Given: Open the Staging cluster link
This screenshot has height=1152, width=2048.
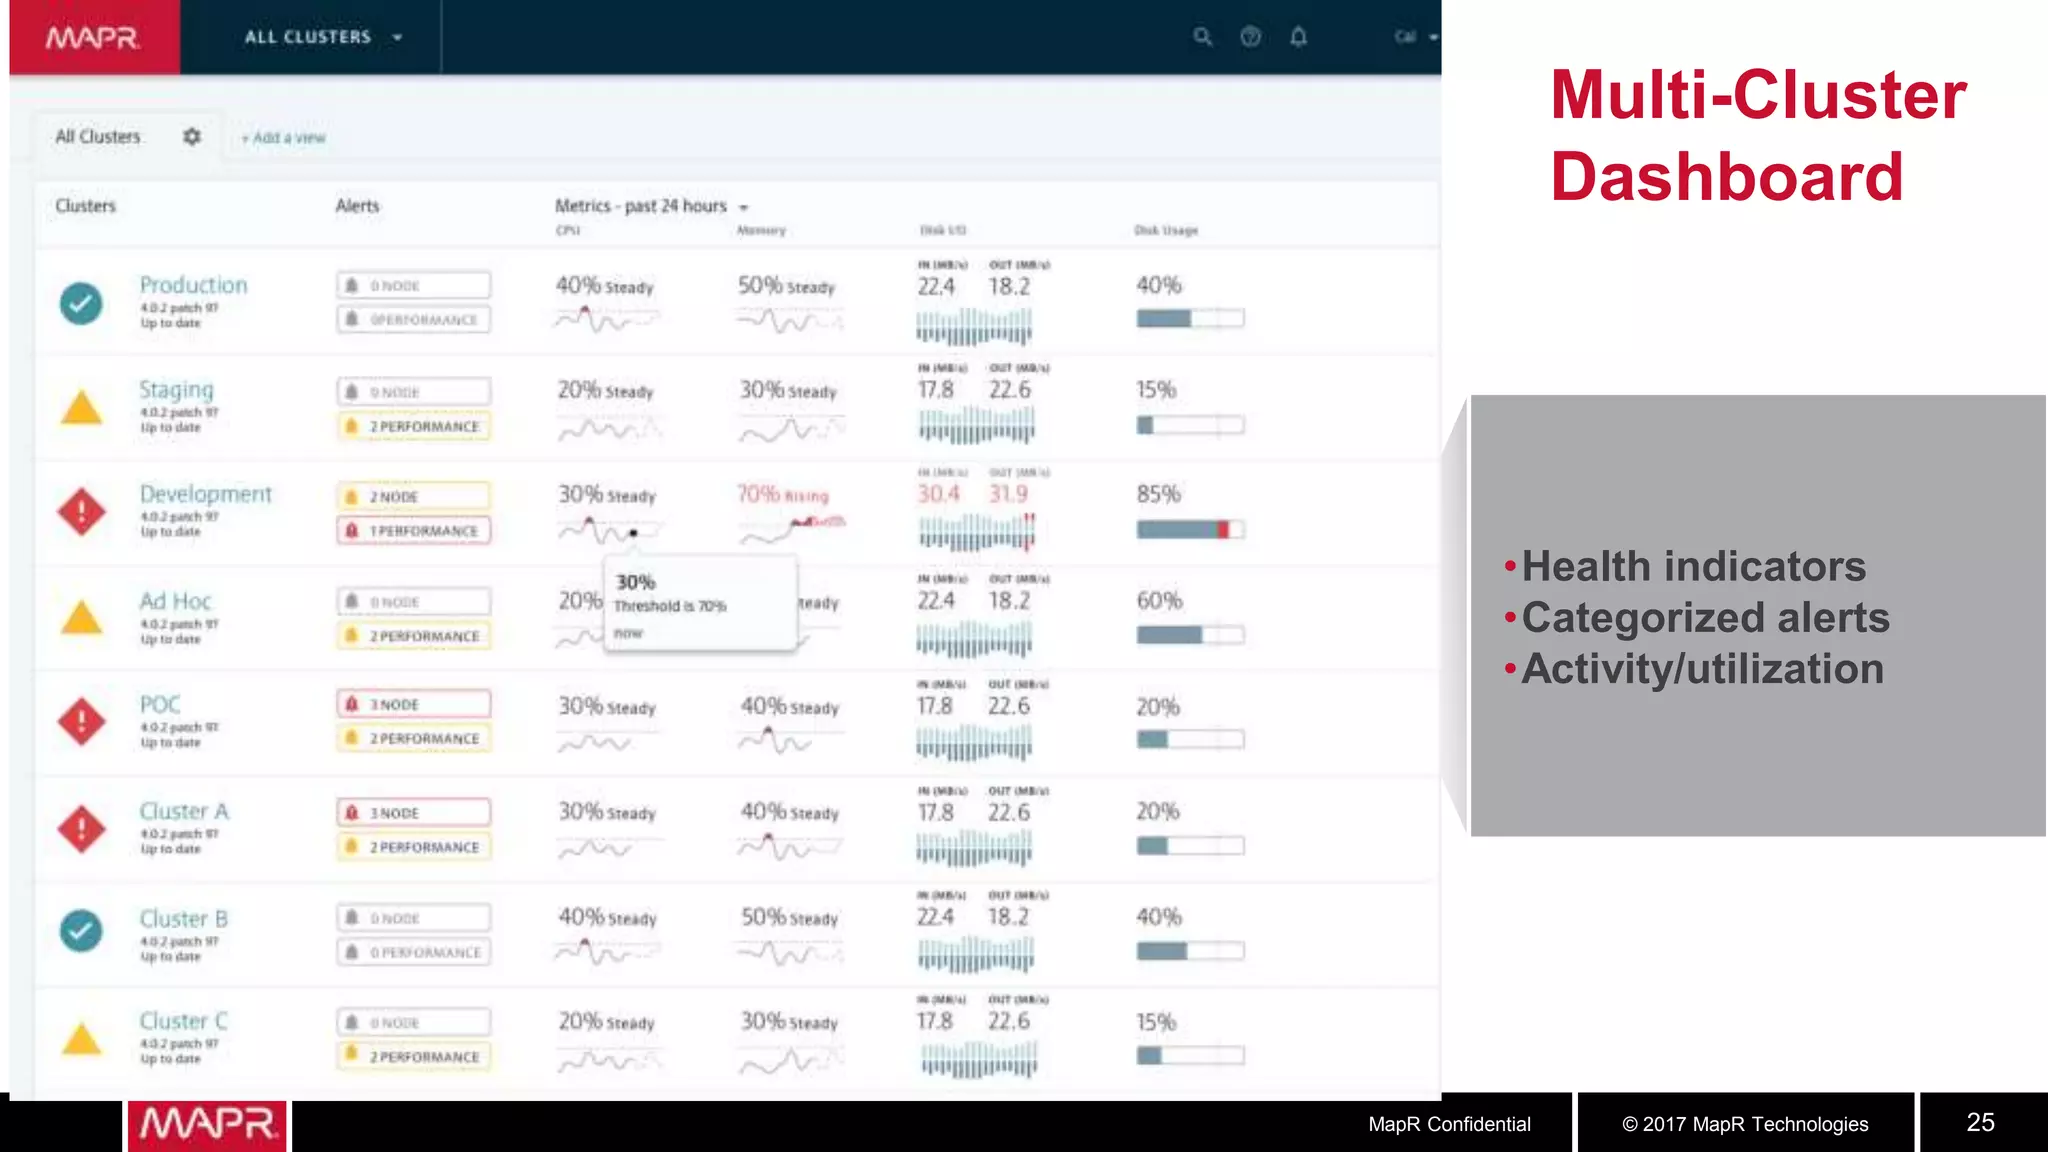Looking at the screenshot, I should 176,390.
